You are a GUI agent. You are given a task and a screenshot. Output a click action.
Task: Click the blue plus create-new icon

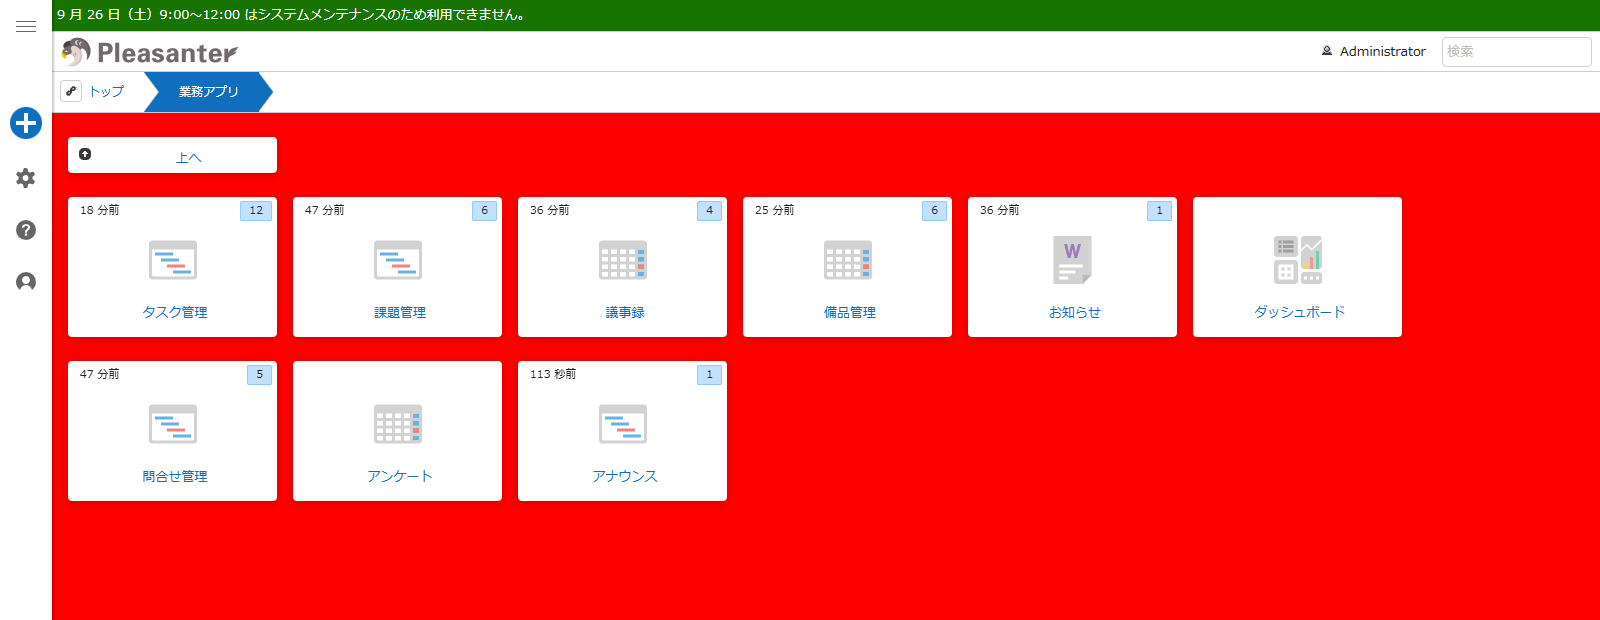point(26,123)
